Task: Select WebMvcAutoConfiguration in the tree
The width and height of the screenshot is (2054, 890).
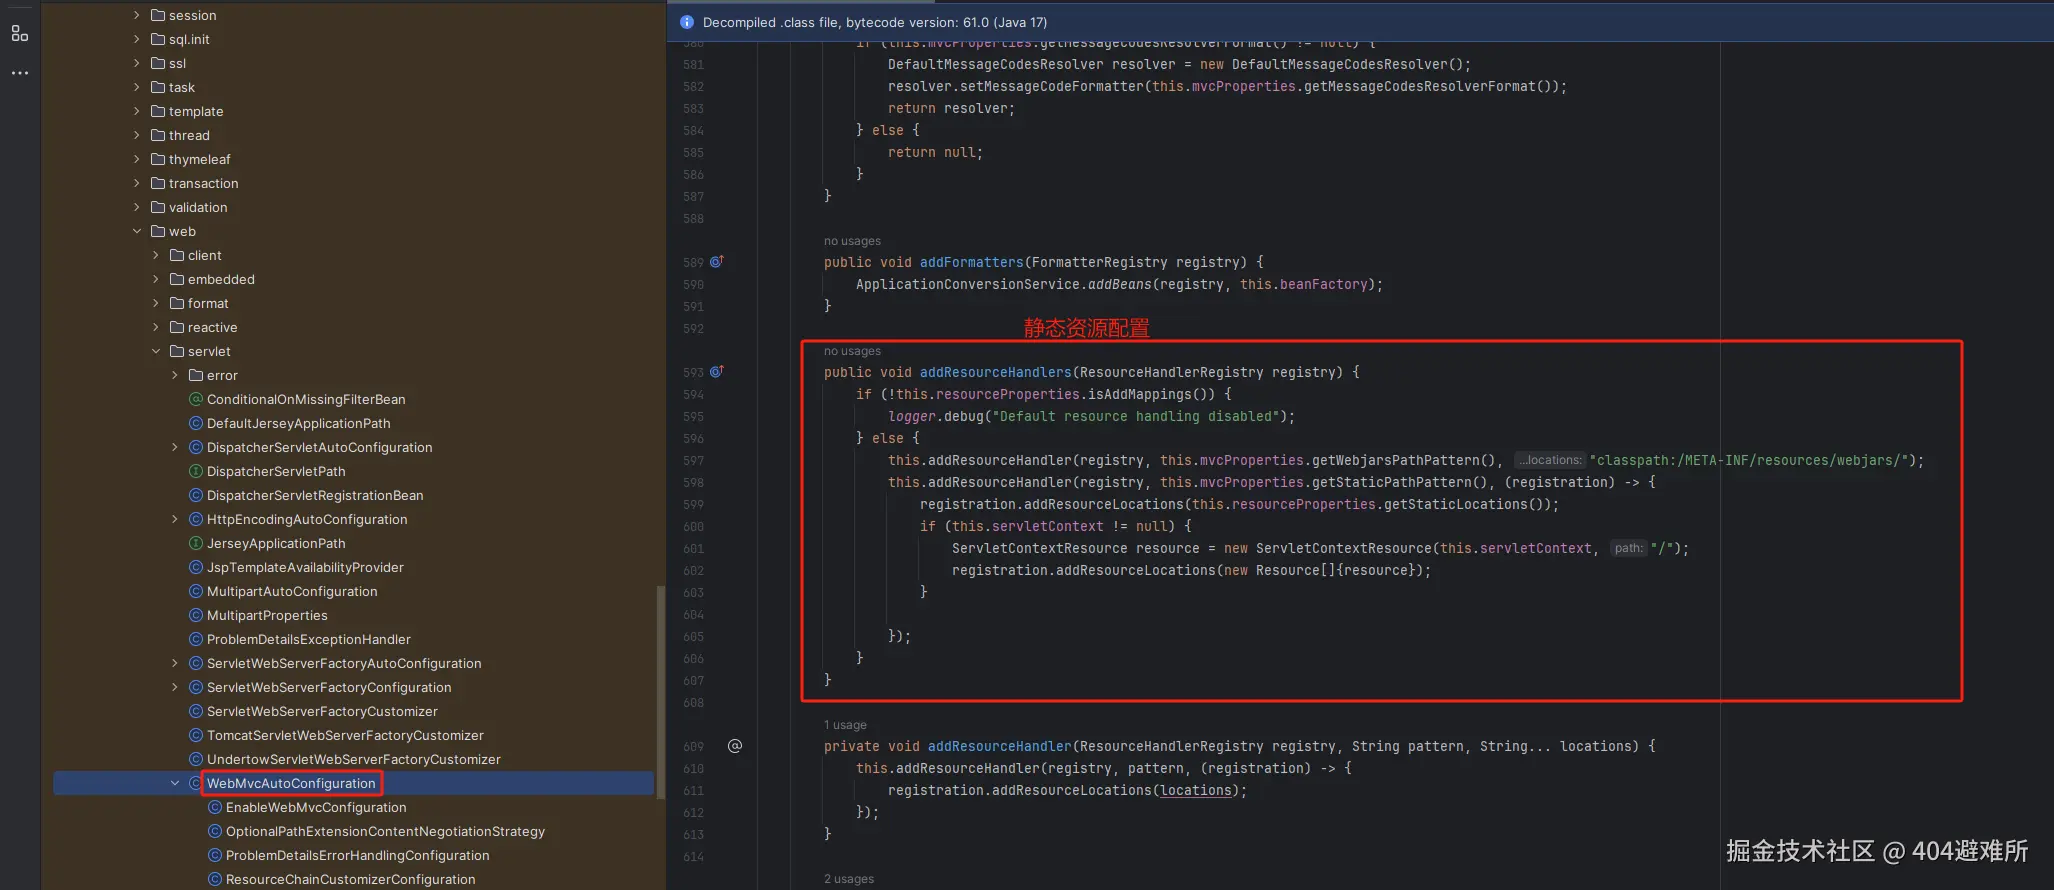Action: [291, 783]
